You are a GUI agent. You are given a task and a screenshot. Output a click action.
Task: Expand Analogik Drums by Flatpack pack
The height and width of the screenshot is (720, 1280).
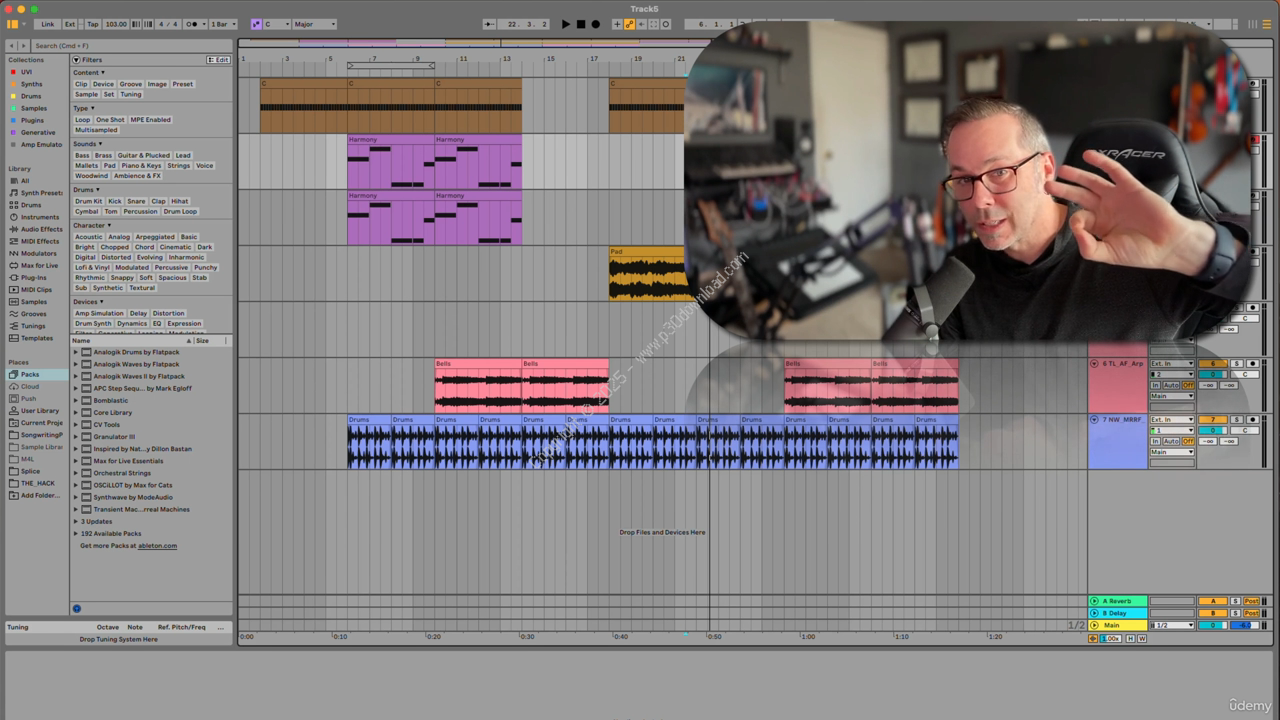75,352
